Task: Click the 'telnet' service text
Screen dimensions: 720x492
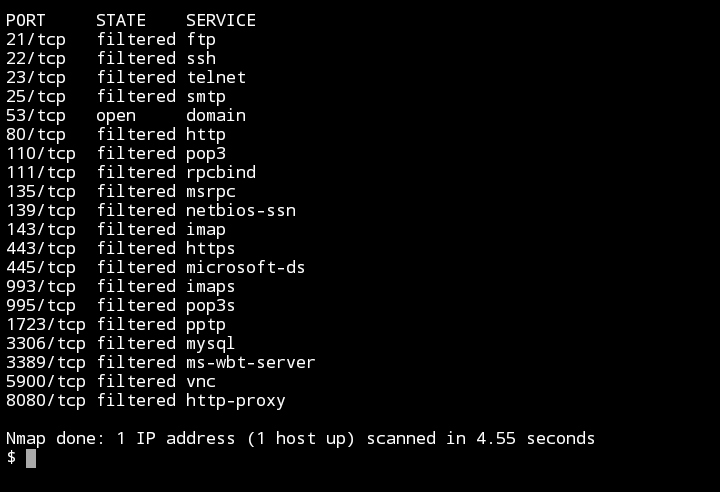Action: click(216, 77)
